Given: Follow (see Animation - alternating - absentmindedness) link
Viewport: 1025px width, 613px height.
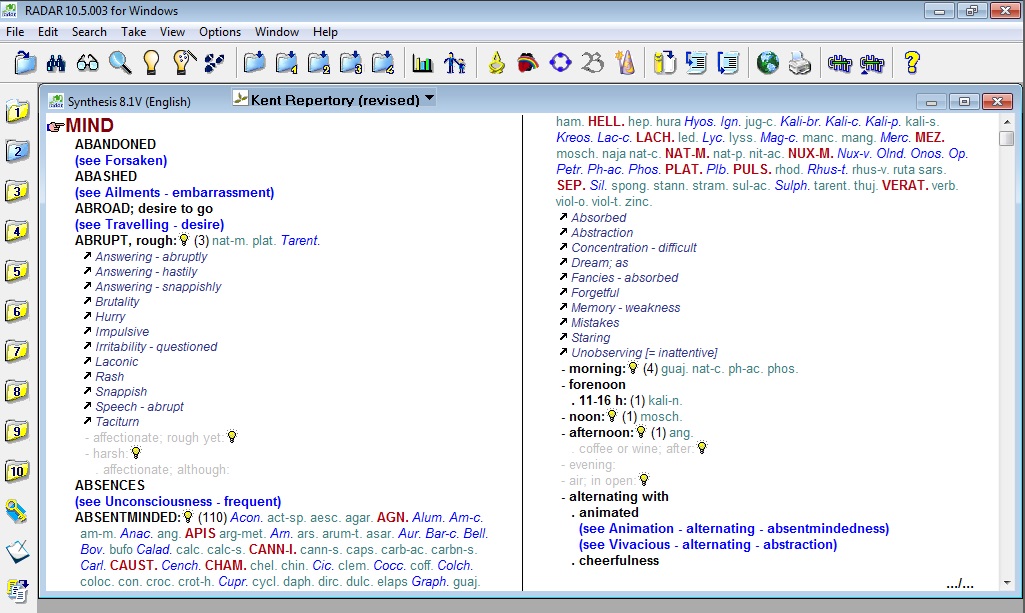Looking at the screenshot, I should pos(734,528).
